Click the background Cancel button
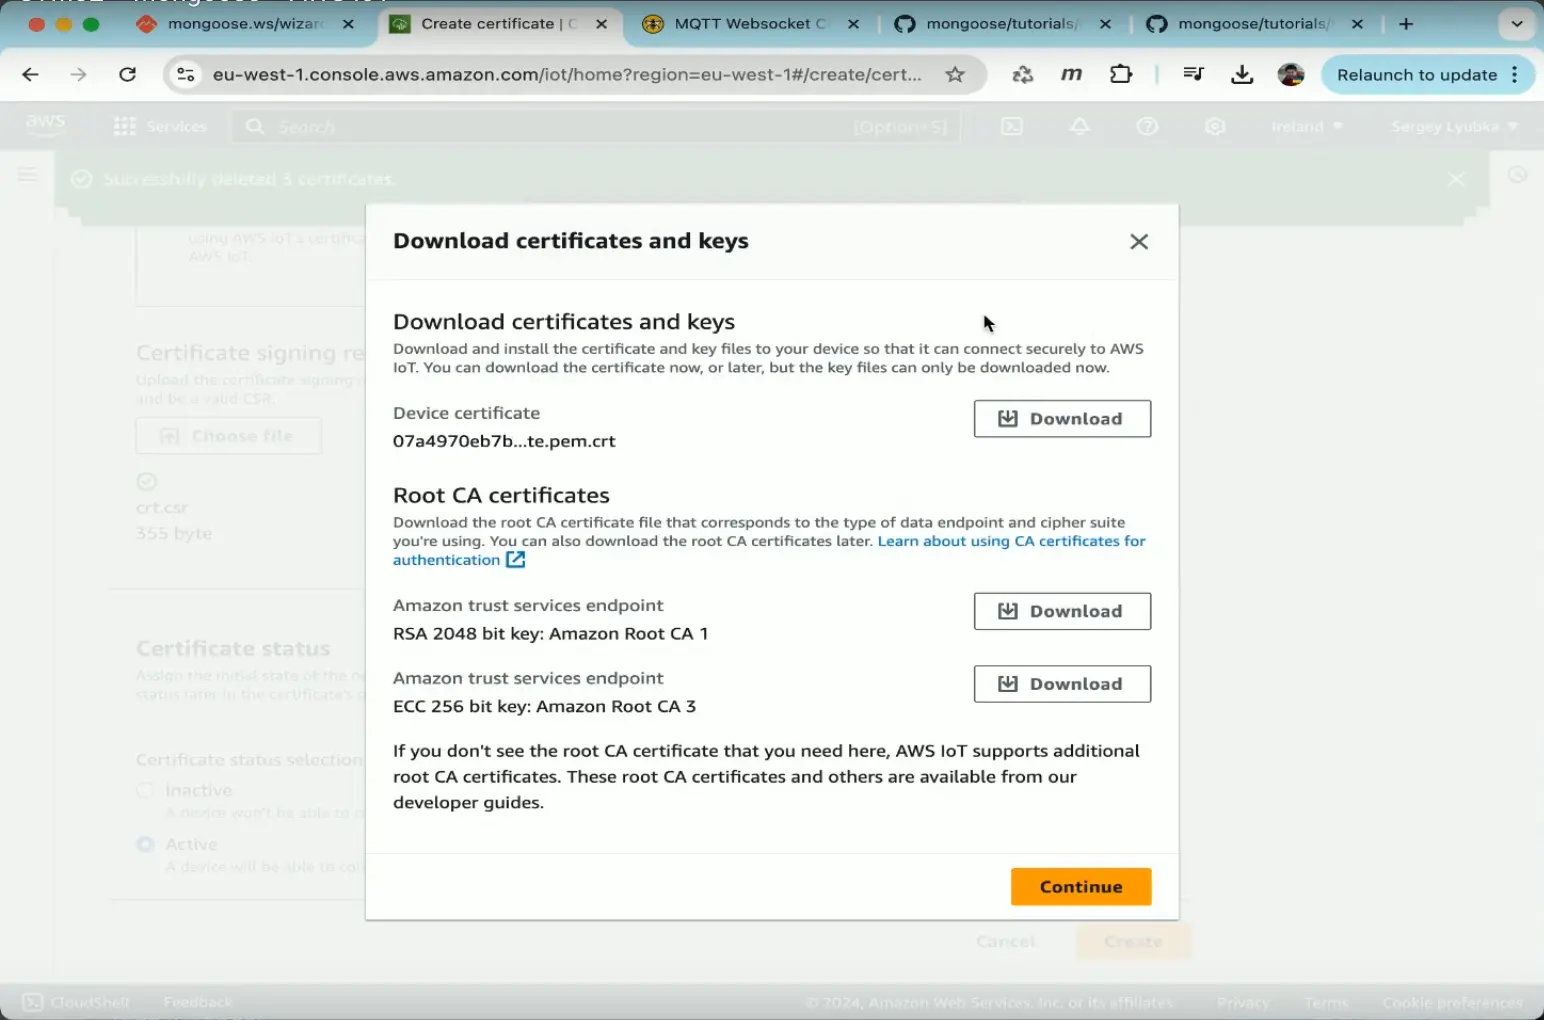Viewport: 1544px width, 1020px height. pyautogui.click(x=1006, y=942)
